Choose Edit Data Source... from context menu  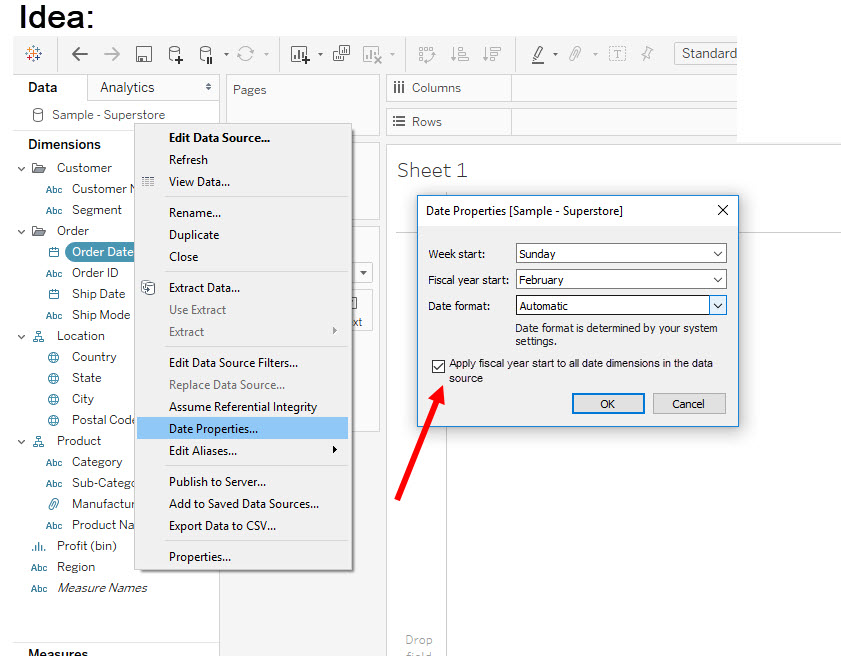click(x=219, y=138)
